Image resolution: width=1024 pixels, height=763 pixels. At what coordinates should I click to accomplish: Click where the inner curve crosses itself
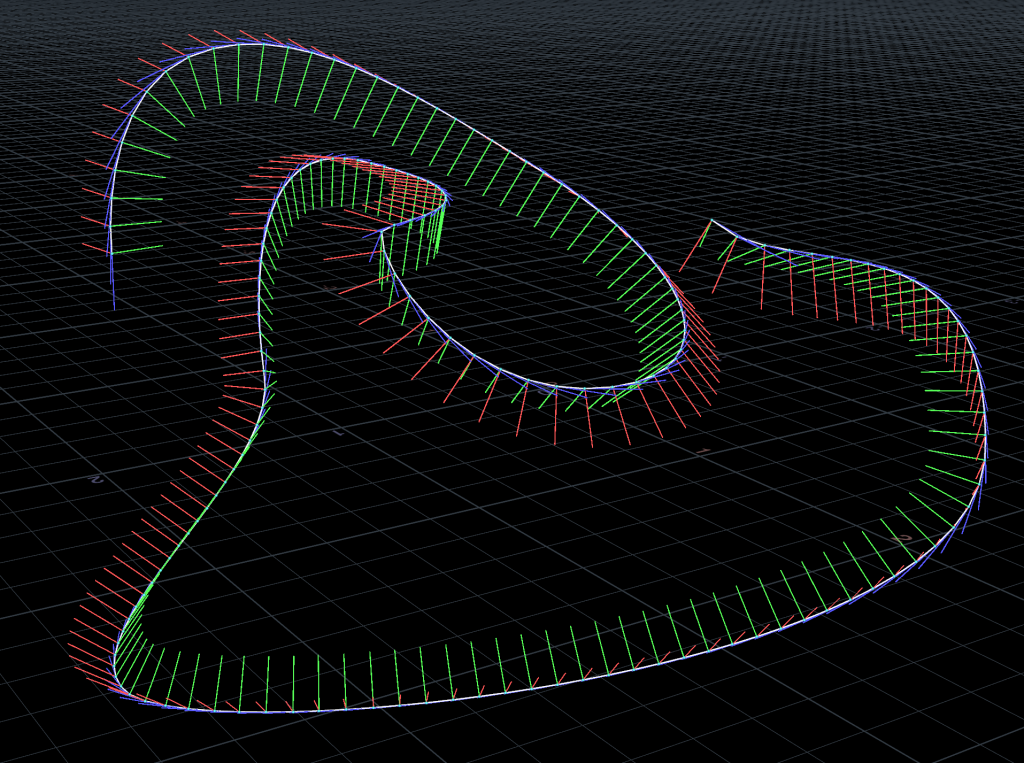click(x=381, y=234)
